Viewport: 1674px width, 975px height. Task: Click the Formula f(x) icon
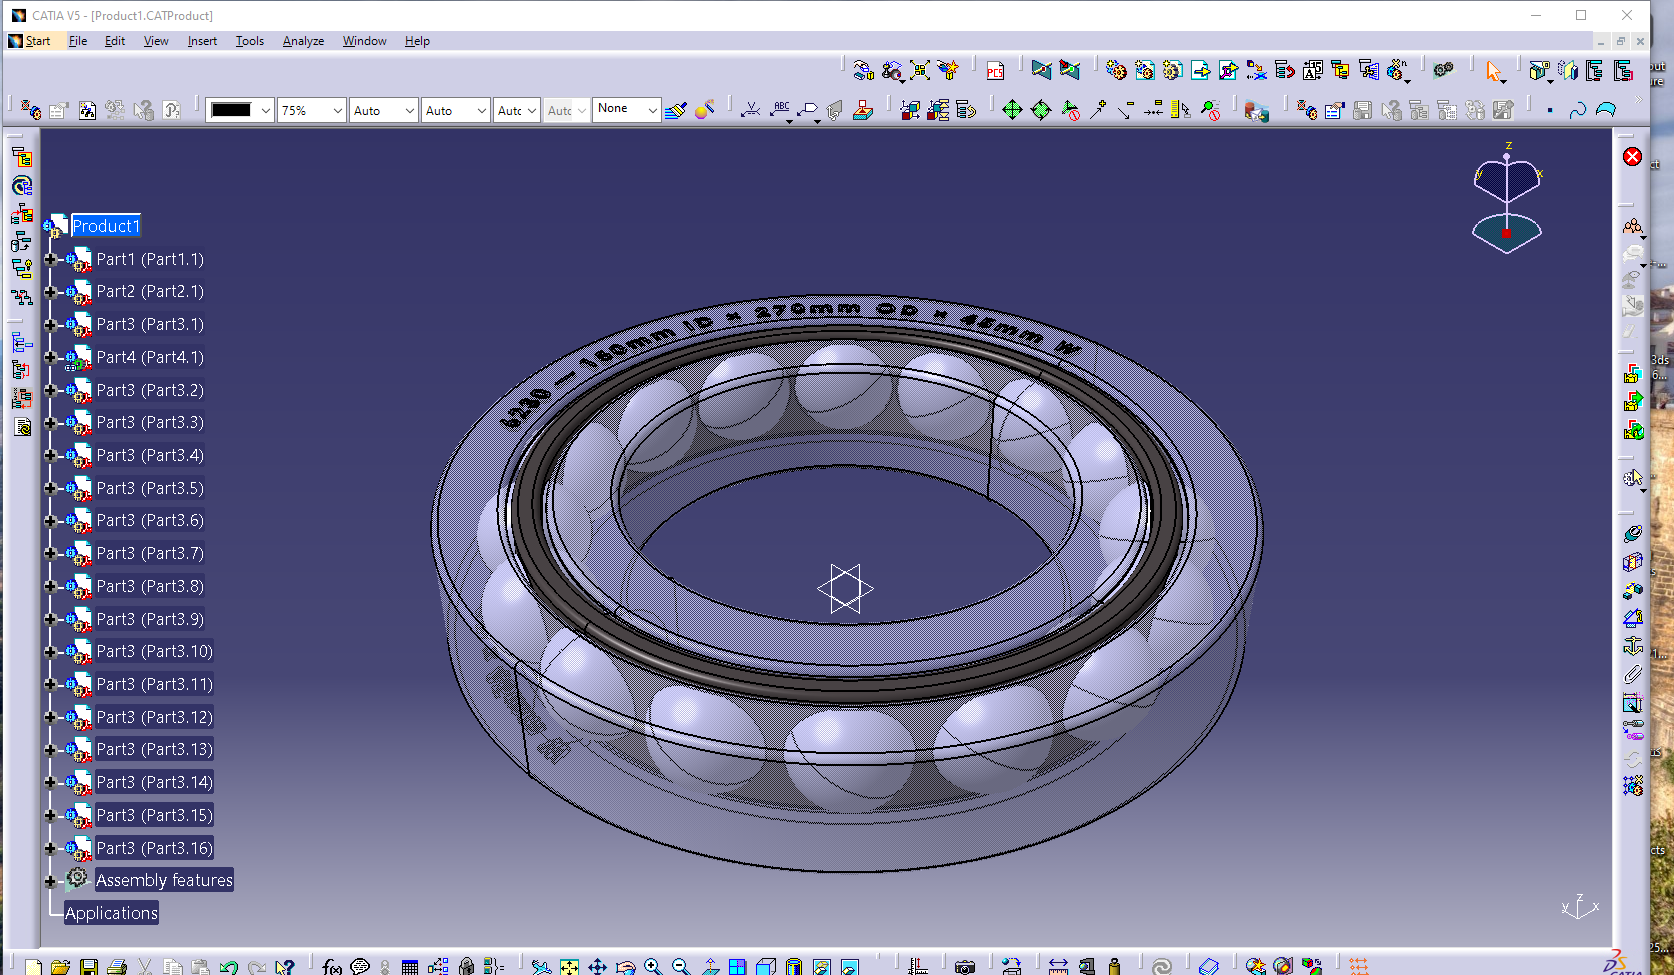point(332,966)
